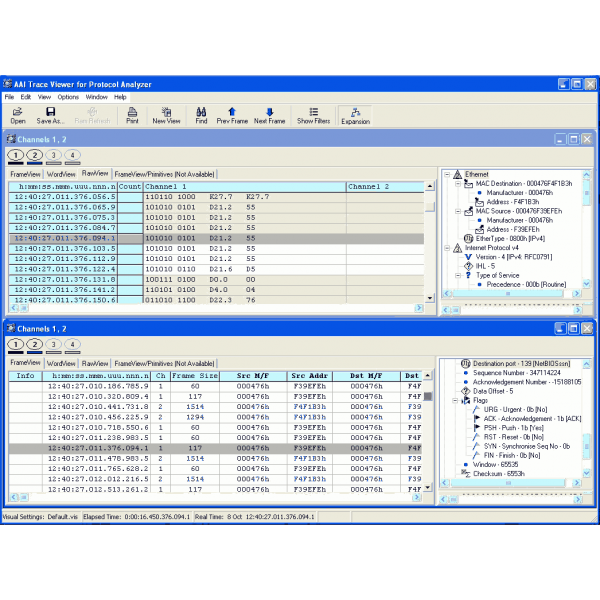Collapse the Ethernet tree node
Image resolution: width=600 pixels, height=600 pixels.
447,174
